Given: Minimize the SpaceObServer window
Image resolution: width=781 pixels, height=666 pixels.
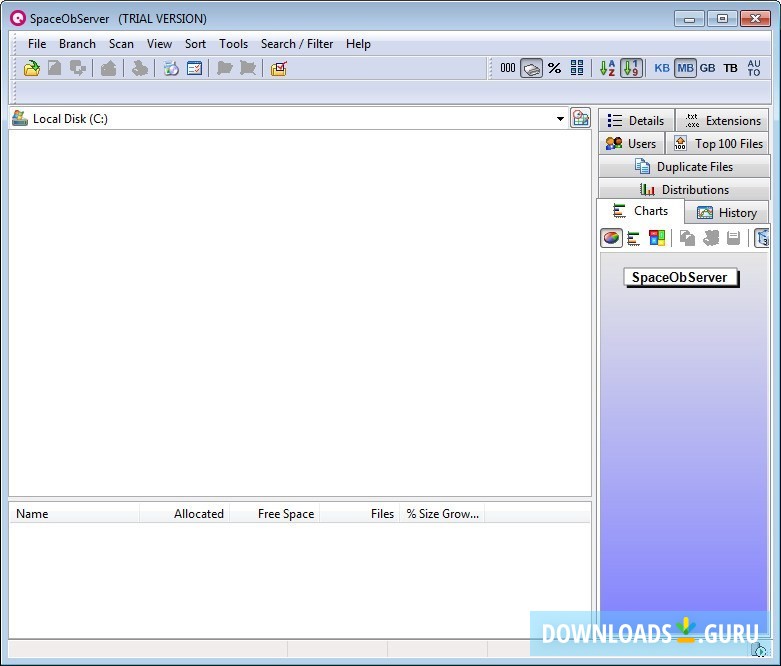Looking at the screenshot, I should coord(689,19).
